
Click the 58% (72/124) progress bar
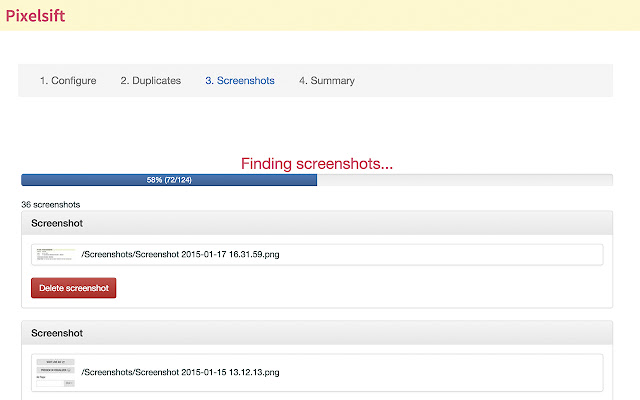point(317,180)
